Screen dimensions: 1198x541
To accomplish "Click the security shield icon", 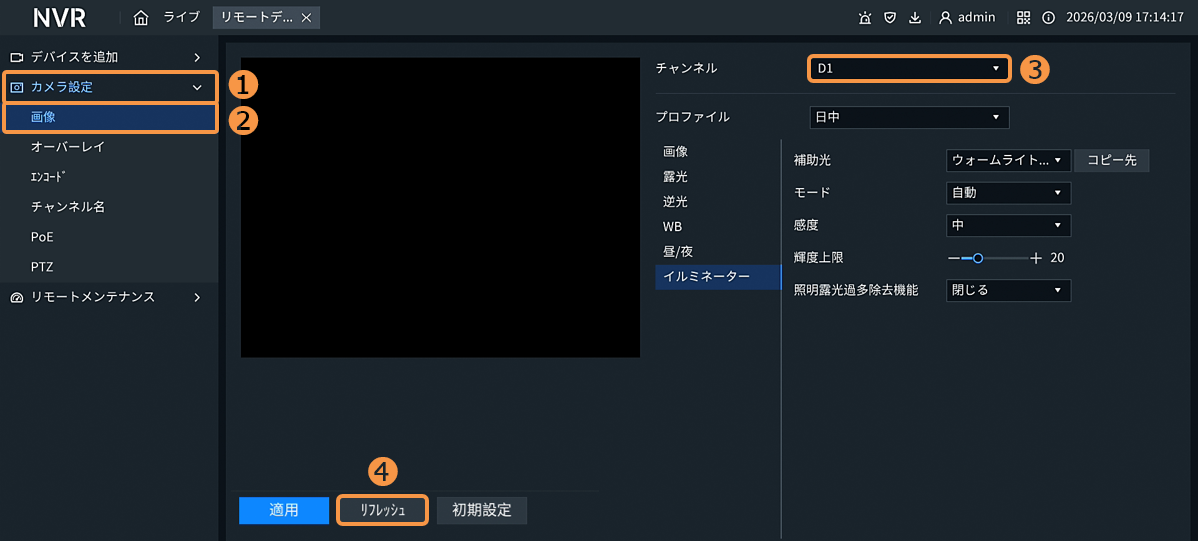I will 890,17.
